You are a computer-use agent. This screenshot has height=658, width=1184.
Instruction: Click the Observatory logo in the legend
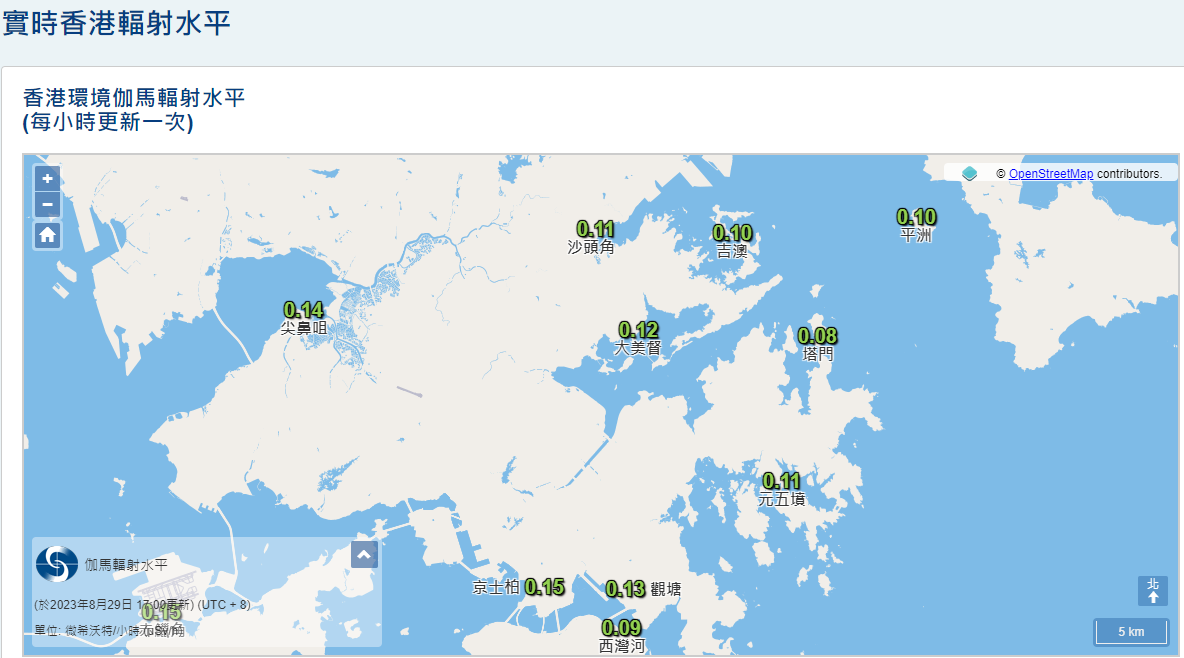coord(57,565)
